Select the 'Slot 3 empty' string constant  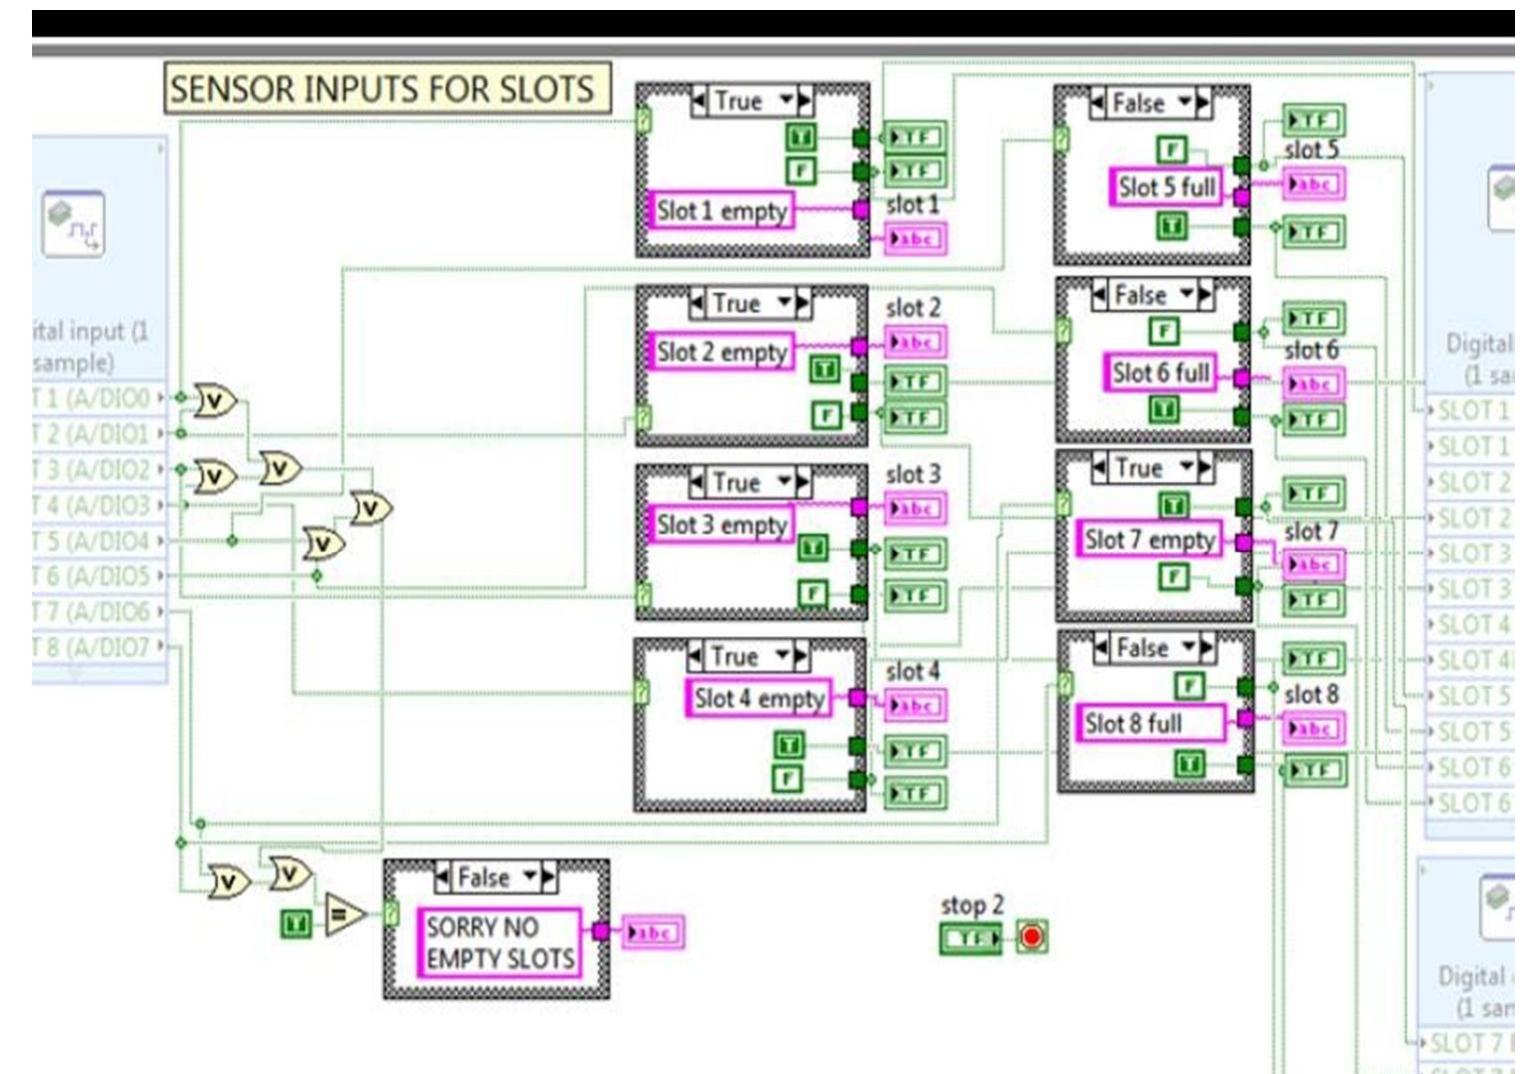tap(722, 524)
